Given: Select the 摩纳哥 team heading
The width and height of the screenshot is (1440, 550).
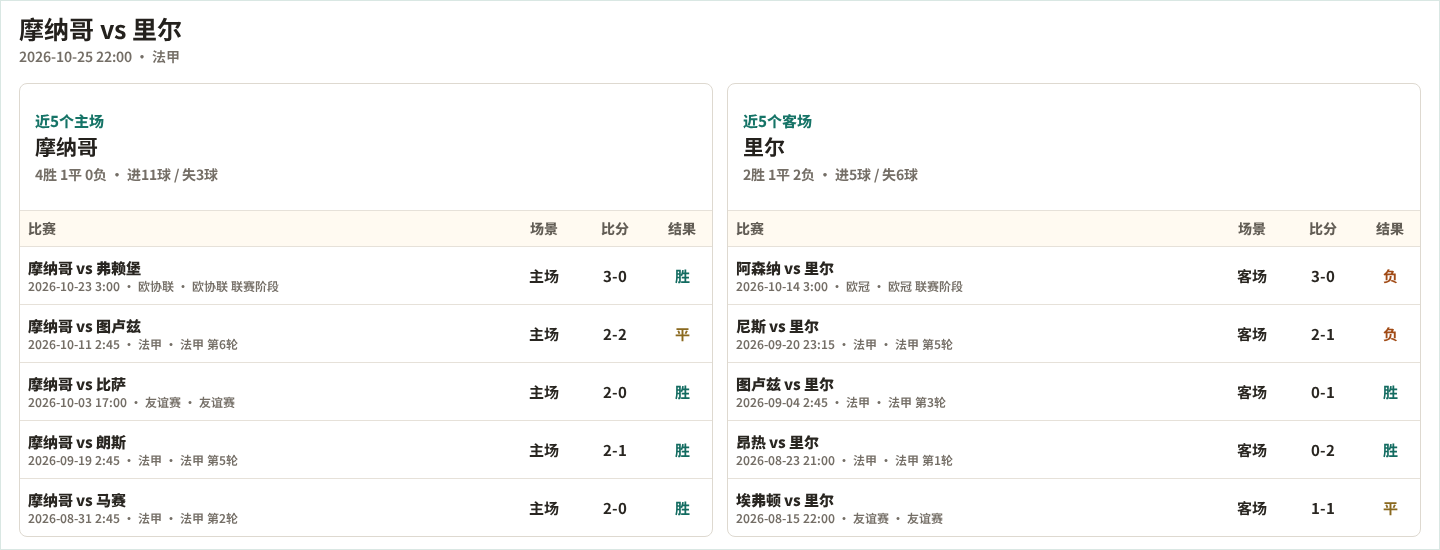Looking at the screenshot, I should (x=66, y=147).
